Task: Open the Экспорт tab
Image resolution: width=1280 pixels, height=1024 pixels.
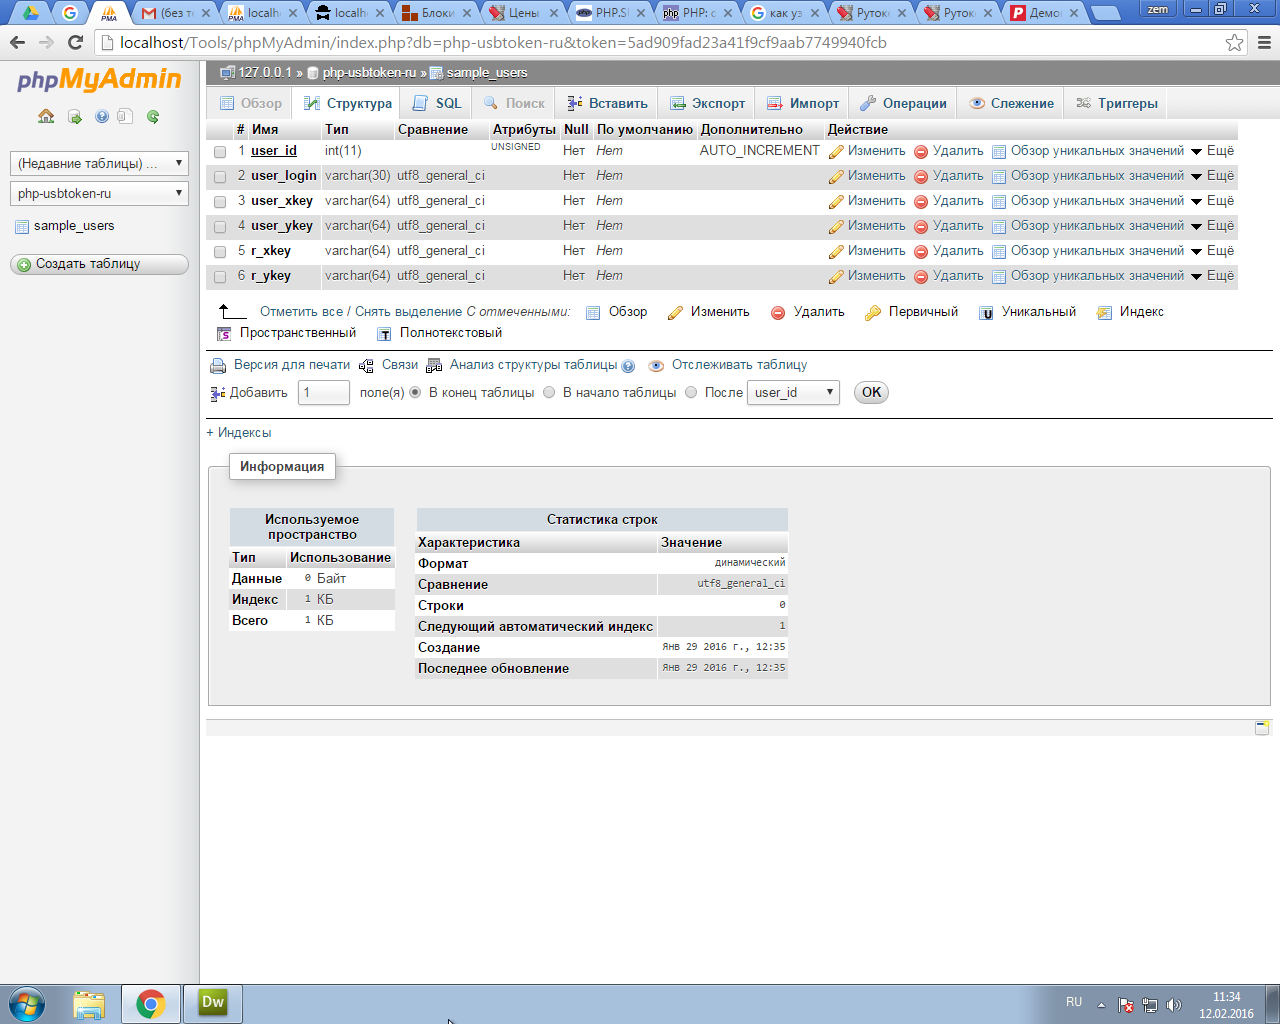Action: tap(708, 103)
